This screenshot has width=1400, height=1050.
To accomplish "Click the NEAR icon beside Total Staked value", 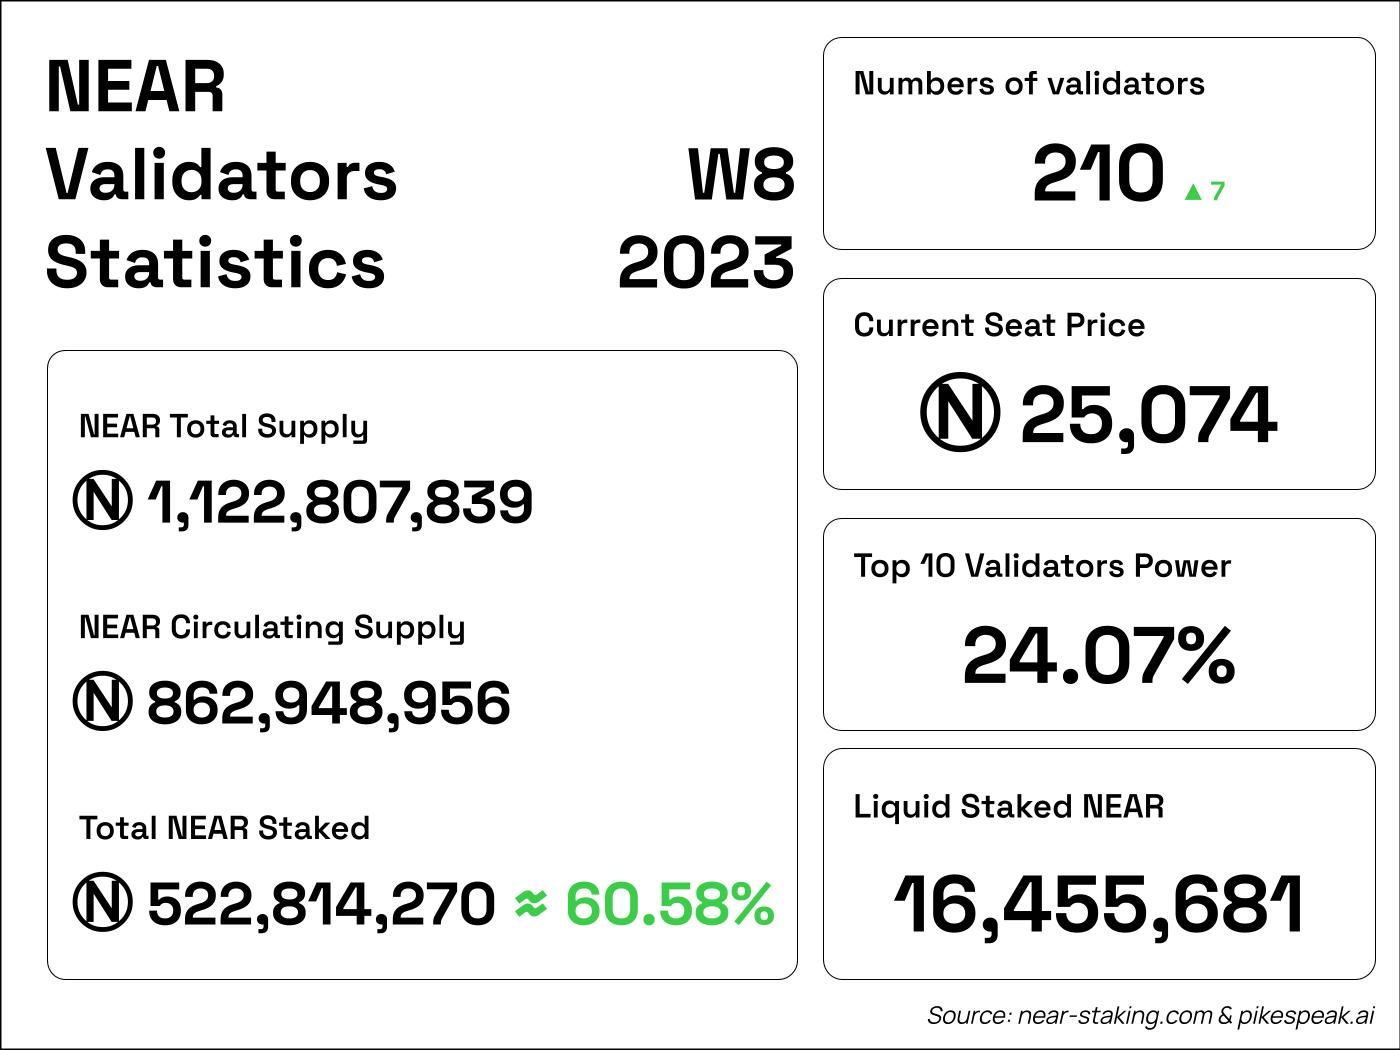I will [x=102, y=902].
